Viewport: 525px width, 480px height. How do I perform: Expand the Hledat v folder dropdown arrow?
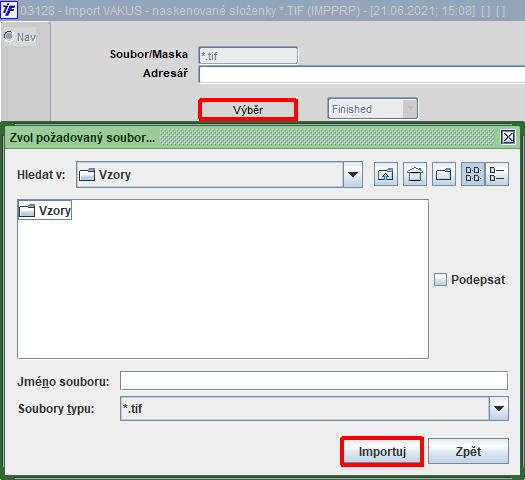353,174
